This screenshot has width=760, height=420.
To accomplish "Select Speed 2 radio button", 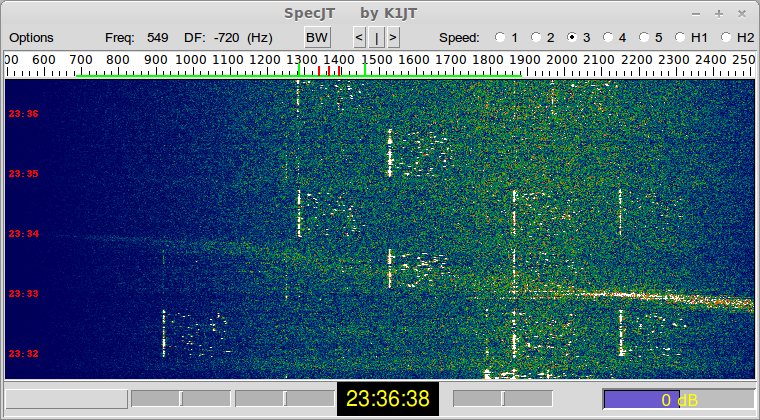I will click(x=536, y=37).
